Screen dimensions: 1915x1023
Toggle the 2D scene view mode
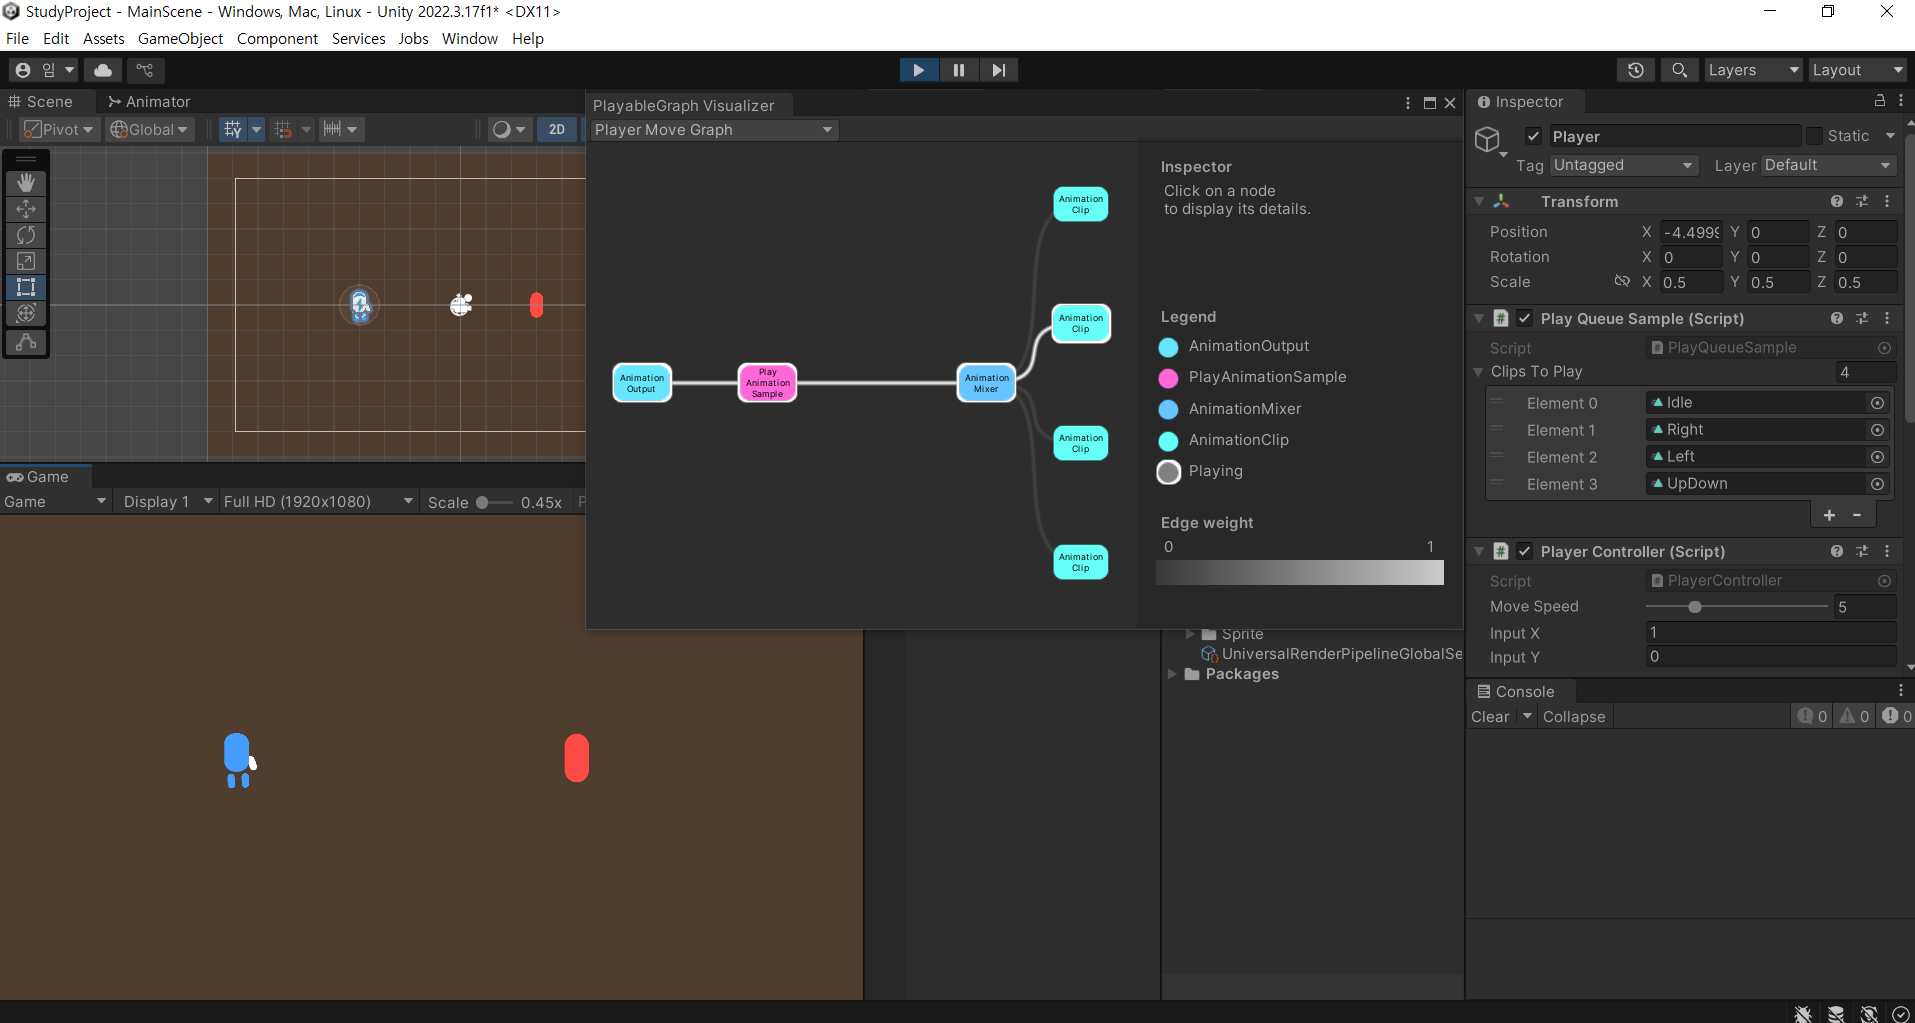coord(557,129)
